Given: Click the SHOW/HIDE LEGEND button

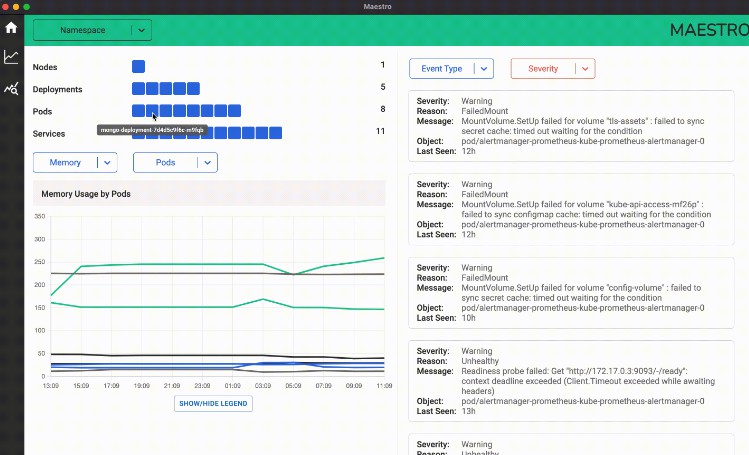Looking at the screenshot, I should [213, 404].
